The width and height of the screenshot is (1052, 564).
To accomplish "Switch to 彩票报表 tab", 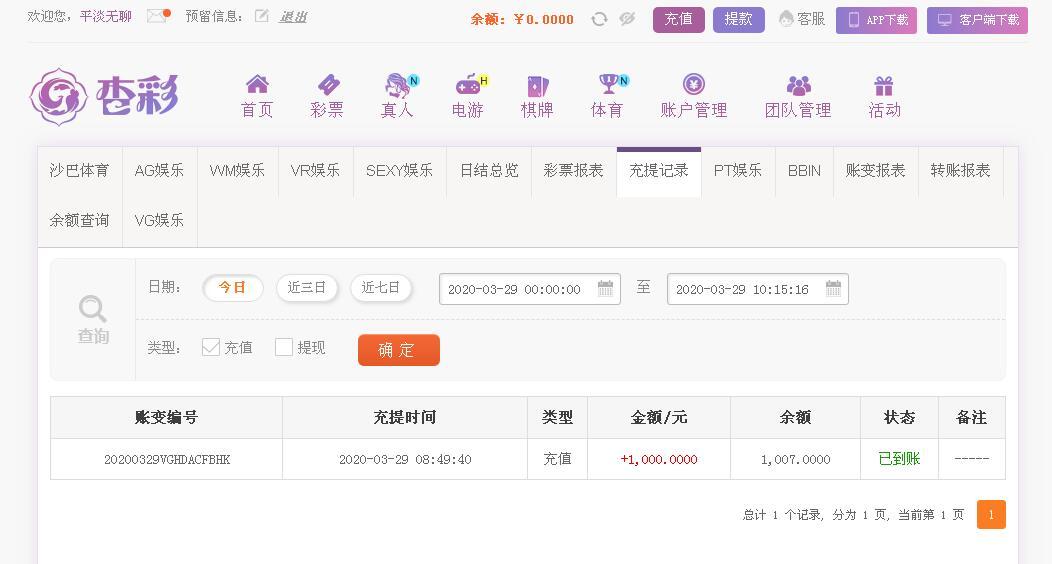I will pos(574,171).
